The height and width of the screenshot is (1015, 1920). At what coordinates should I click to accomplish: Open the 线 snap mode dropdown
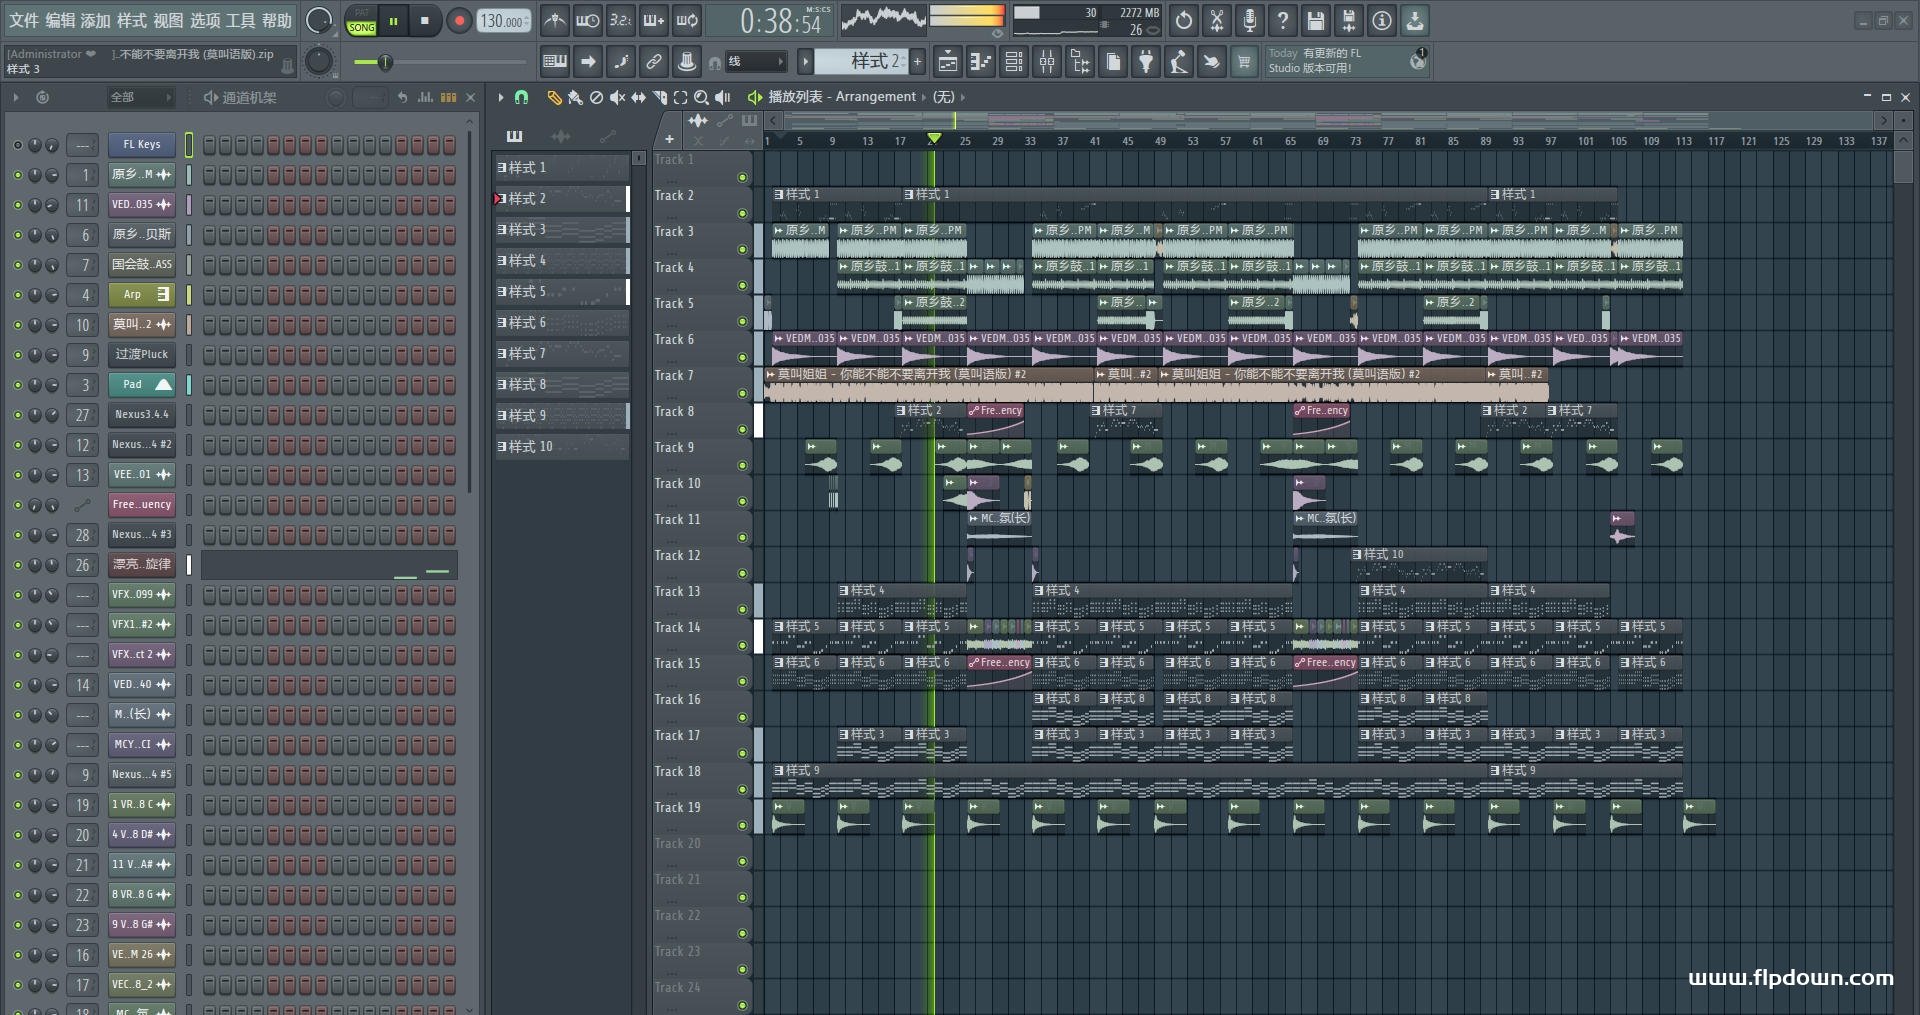pos(755,62)
